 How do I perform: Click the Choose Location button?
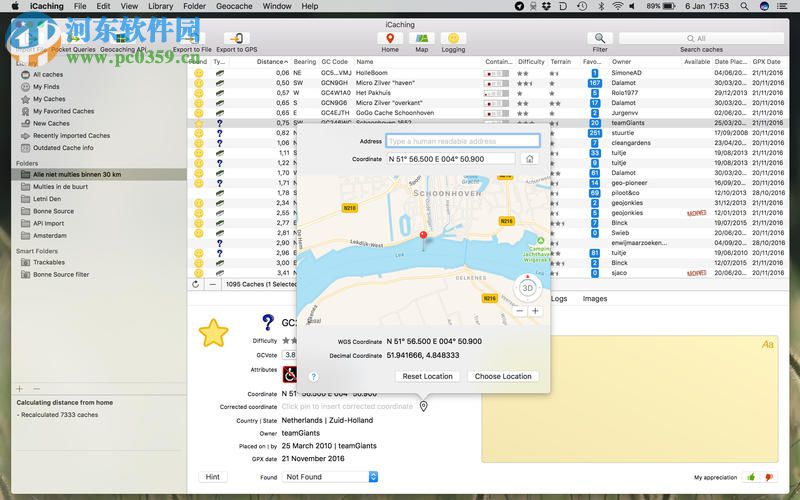coord(503,376)
